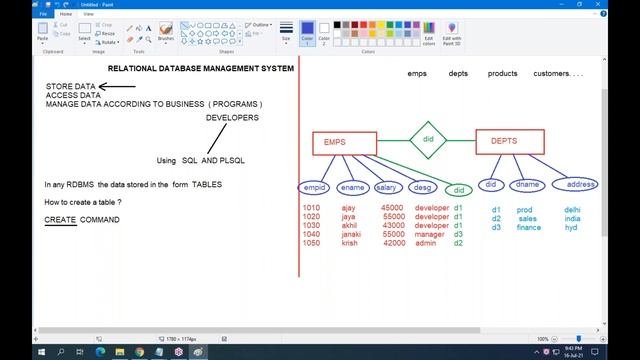Select the Five-point star shape
This screenshot has width=640, height=360.
[x=200, y=41]
